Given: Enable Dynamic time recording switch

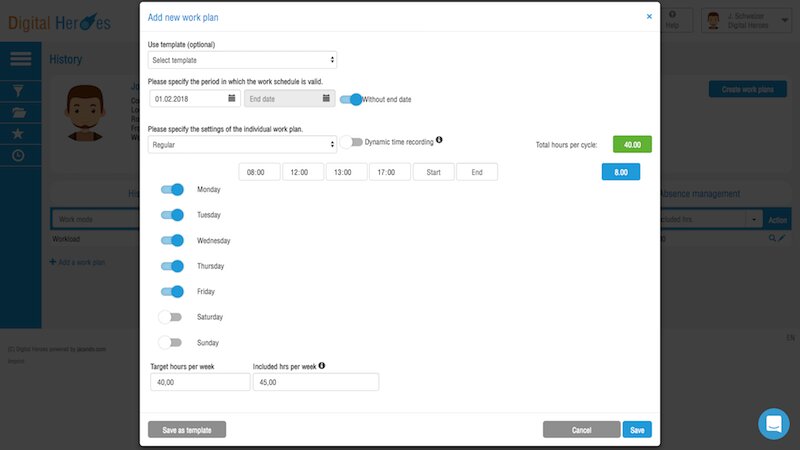Looking at the screenshot, I should point(351,142).
